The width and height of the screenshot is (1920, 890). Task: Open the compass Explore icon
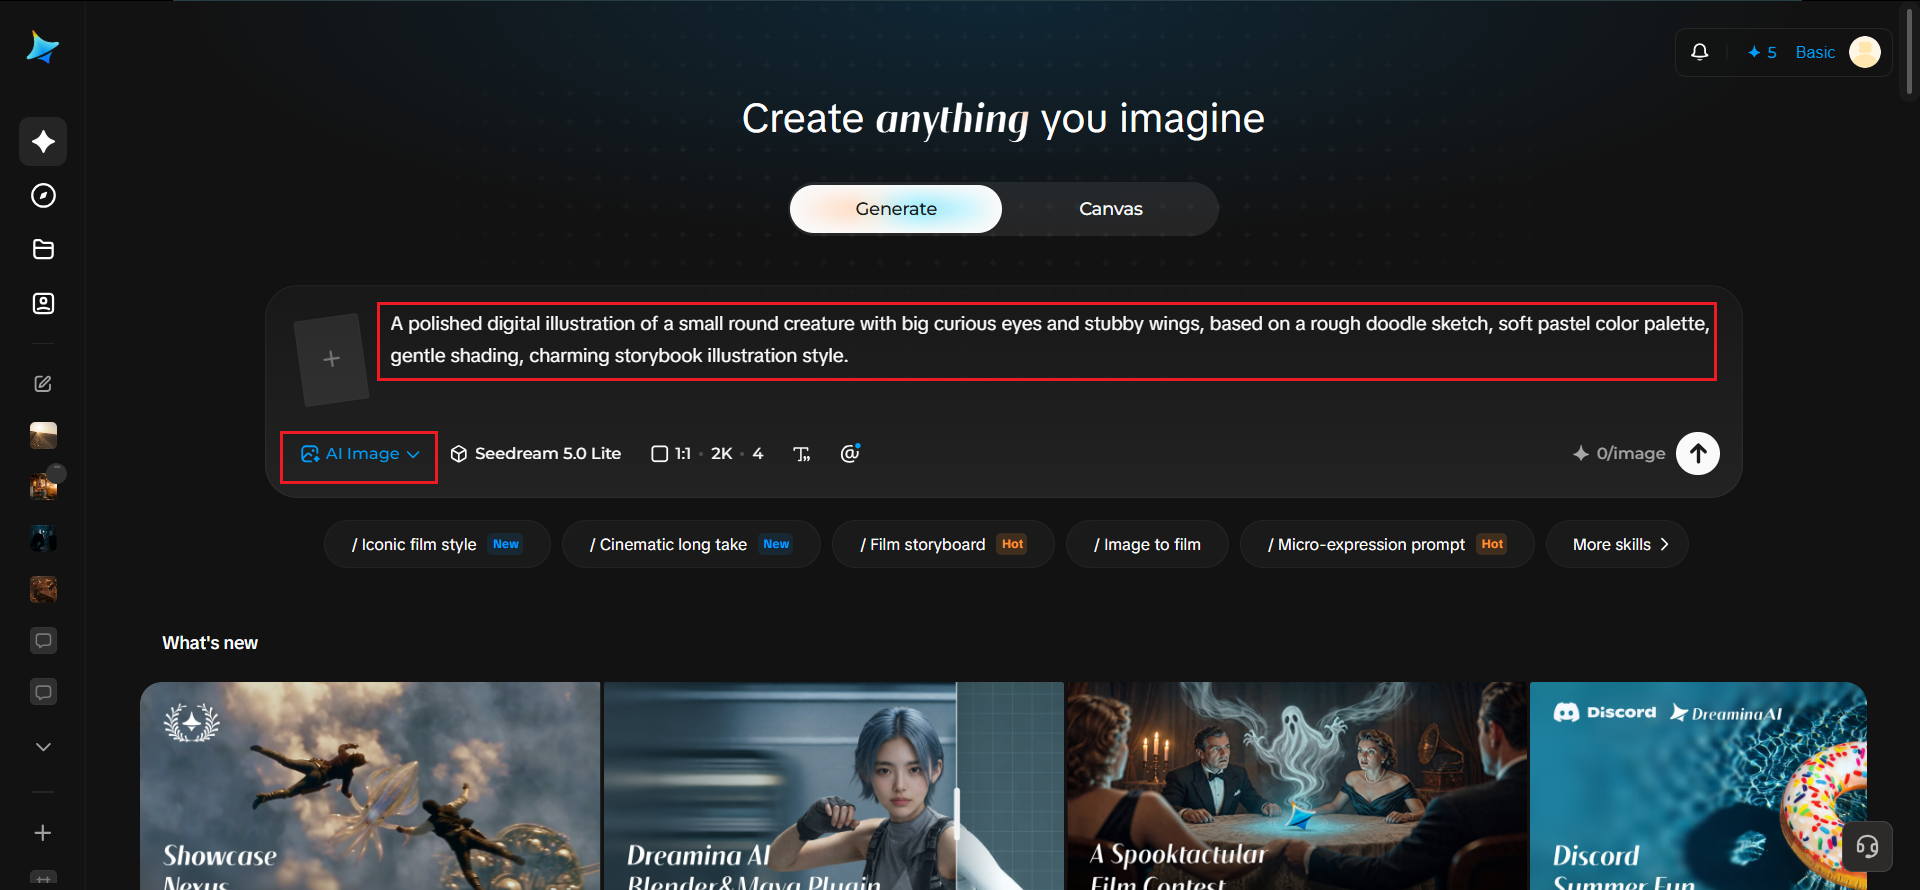point(43,195)
